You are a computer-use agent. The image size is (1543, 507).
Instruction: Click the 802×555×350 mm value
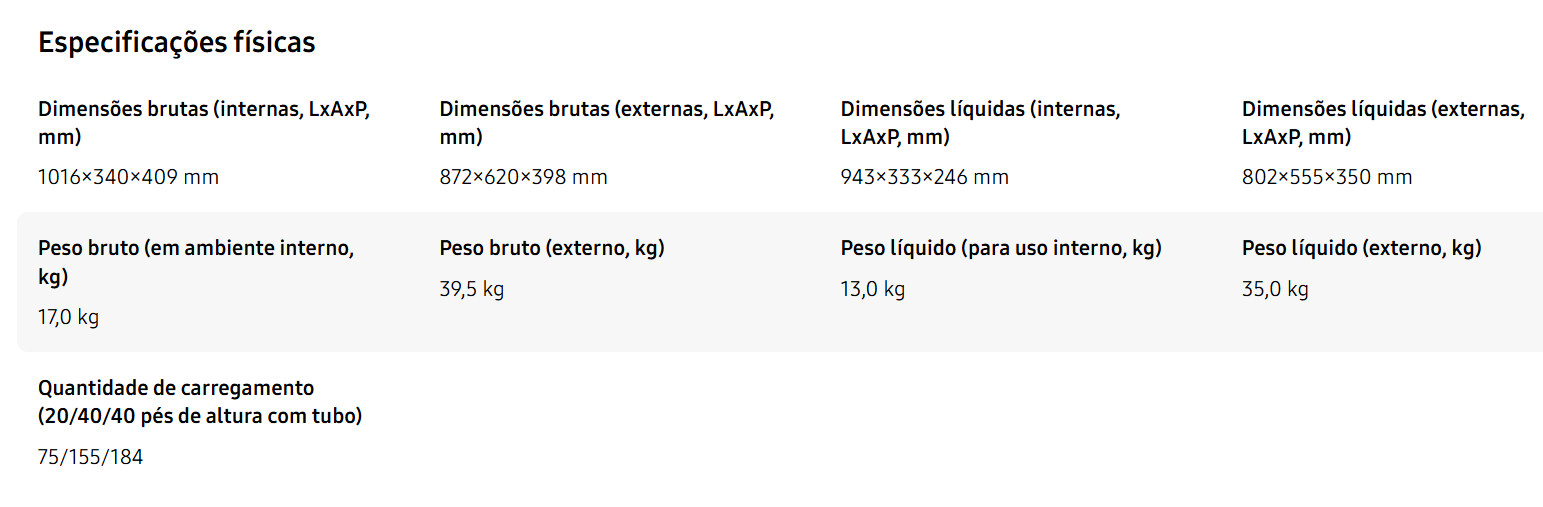1327,178
